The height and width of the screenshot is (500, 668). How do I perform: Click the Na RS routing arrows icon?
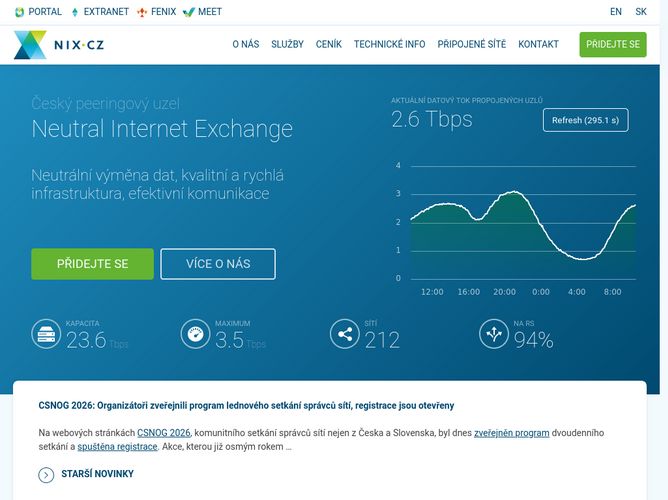point(494,334)
